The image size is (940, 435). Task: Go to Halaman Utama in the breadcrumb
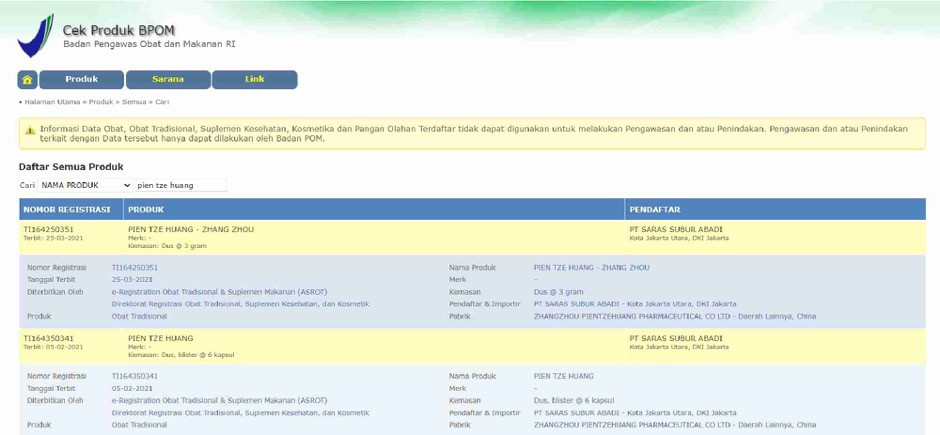pos(52,102)
